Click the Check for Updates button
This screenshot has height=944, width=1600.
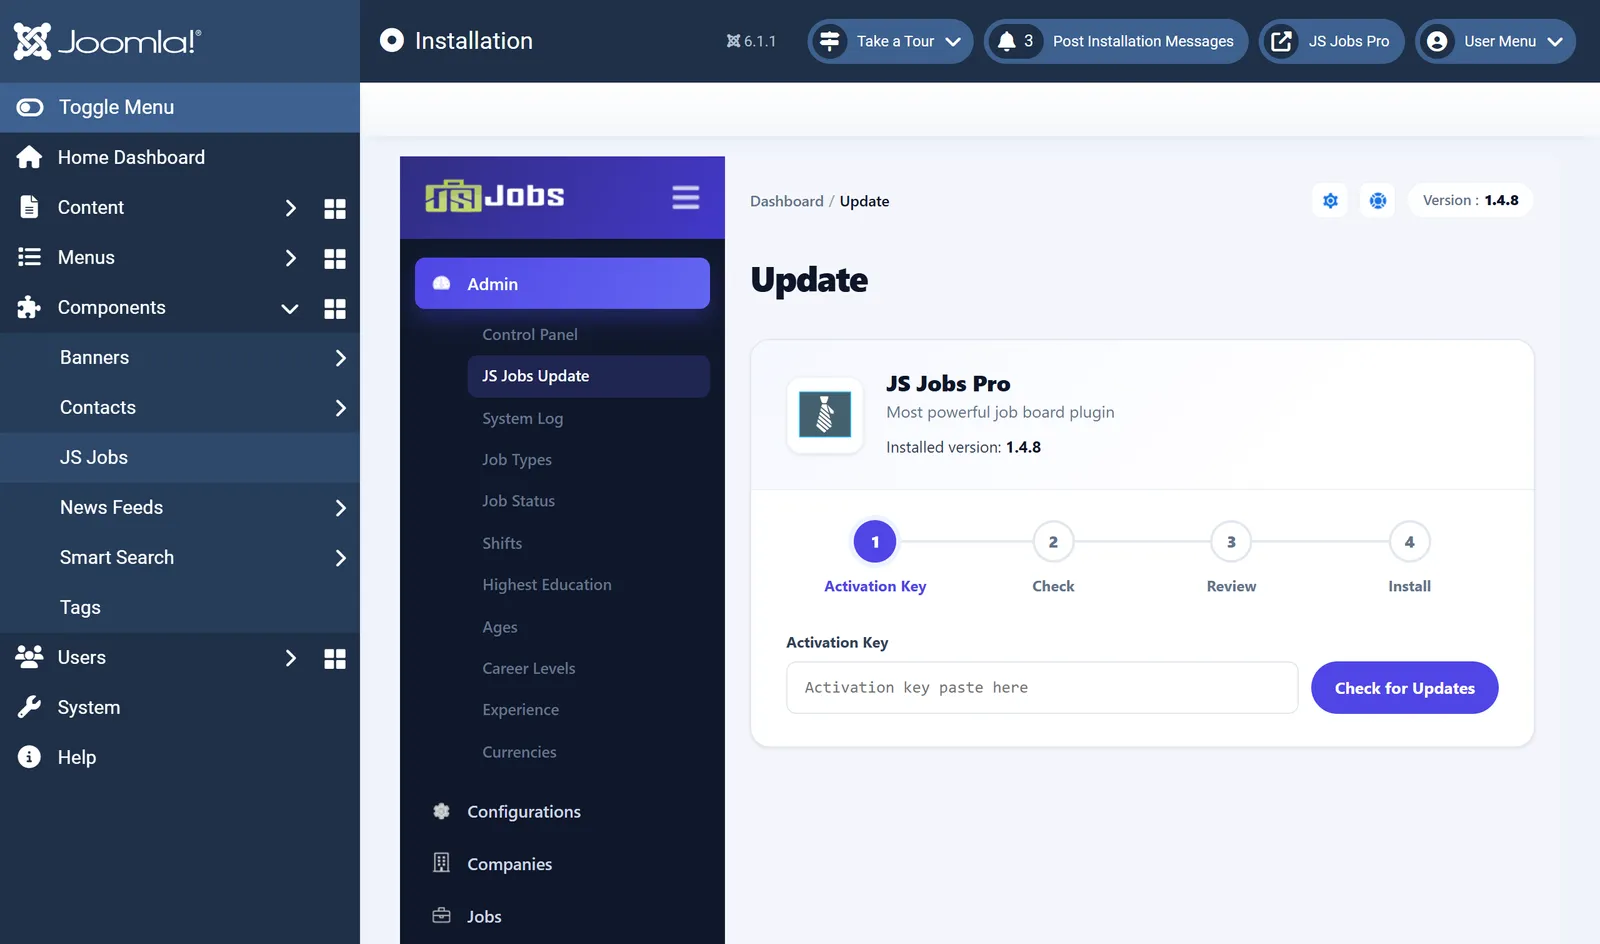(x=1404, y=688)
